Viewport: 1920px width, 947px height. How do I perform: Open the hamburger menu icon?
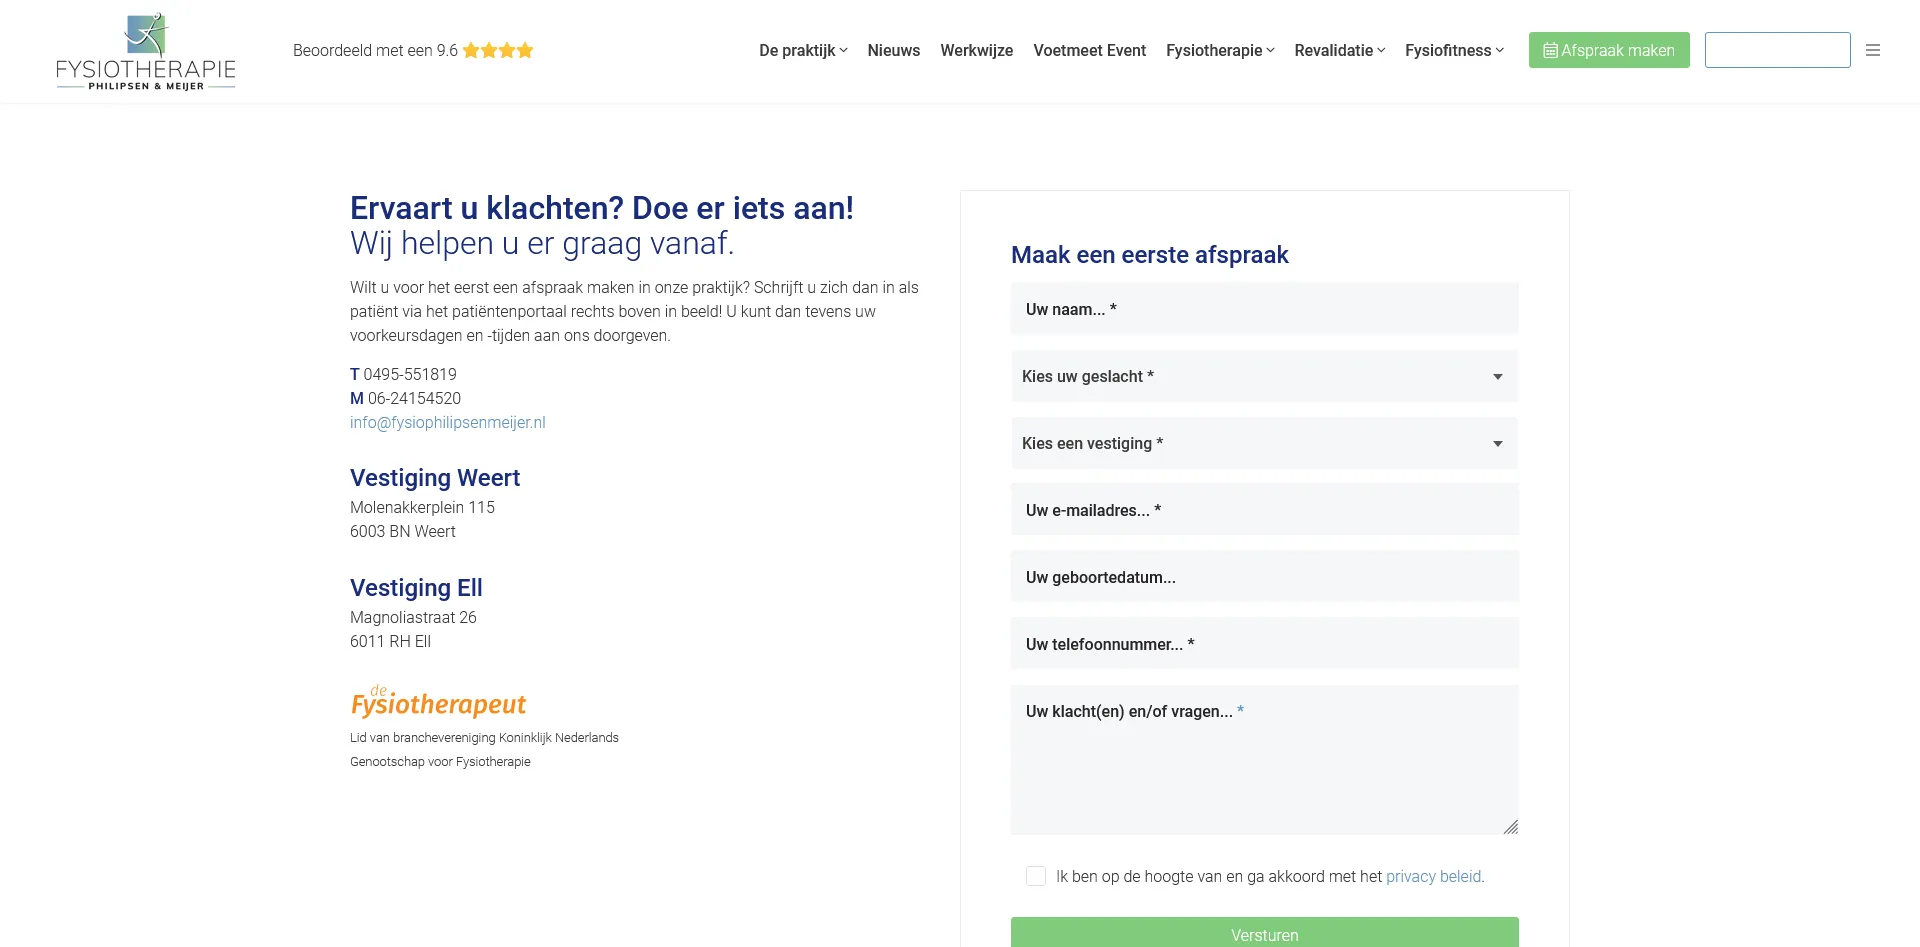tap(1873, 50)
